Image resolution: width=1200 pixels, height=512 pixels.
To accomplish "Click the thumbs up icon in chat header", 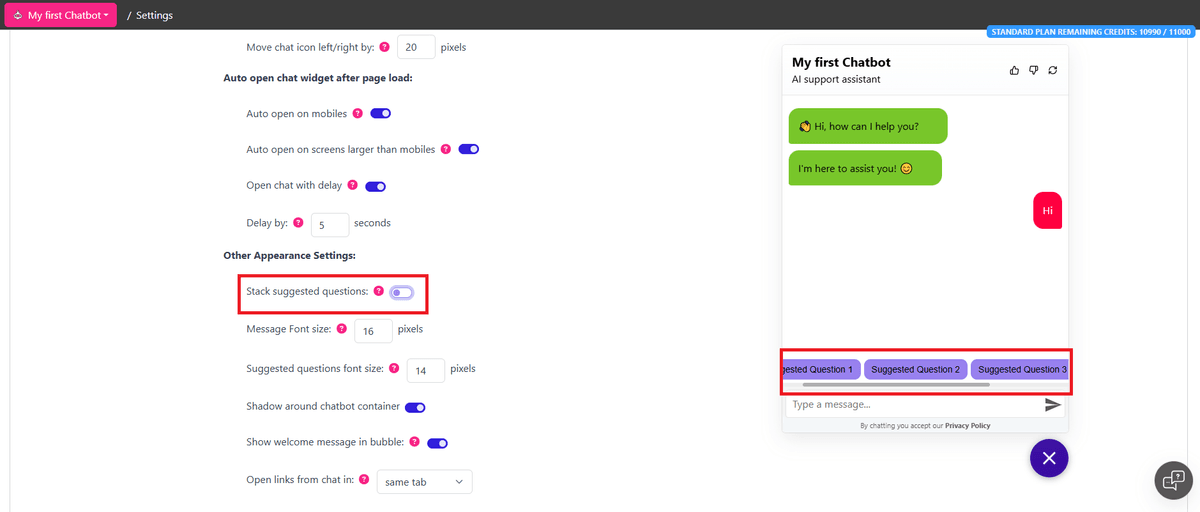I will [x=1015, y=70].
